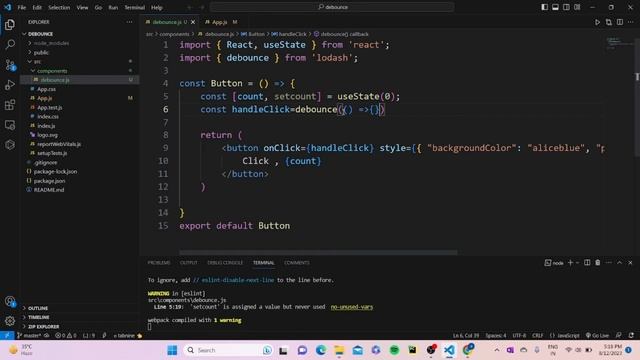Add a new terminal with plus
This screenshot has height=360, width=640.
(x=570, y=263)
